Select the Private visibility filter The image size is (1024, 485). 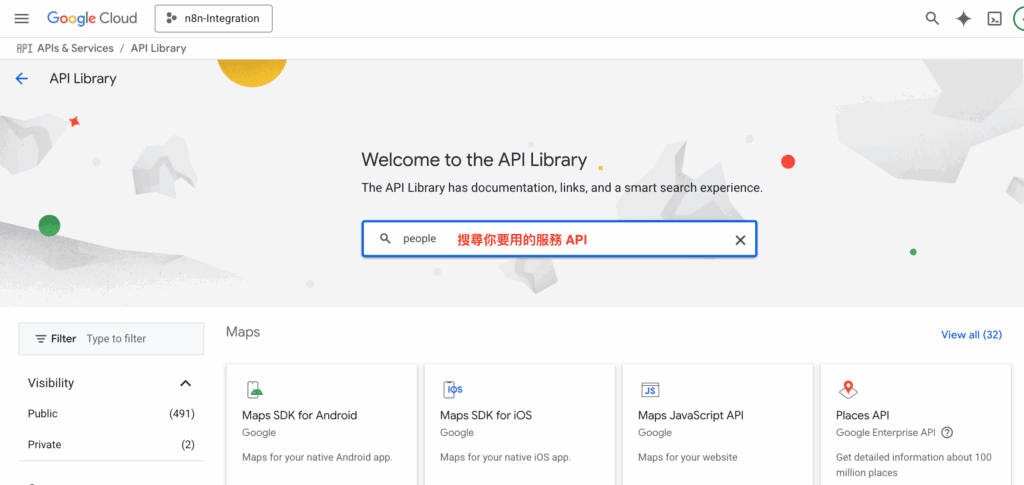pyautogui.click(x=44, y=445)
